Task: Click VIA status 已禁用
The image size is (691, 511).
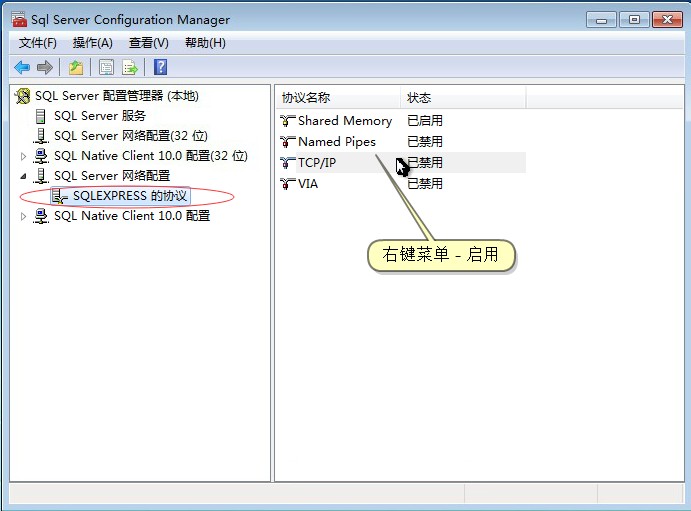Action: click(x=425, y=183)
